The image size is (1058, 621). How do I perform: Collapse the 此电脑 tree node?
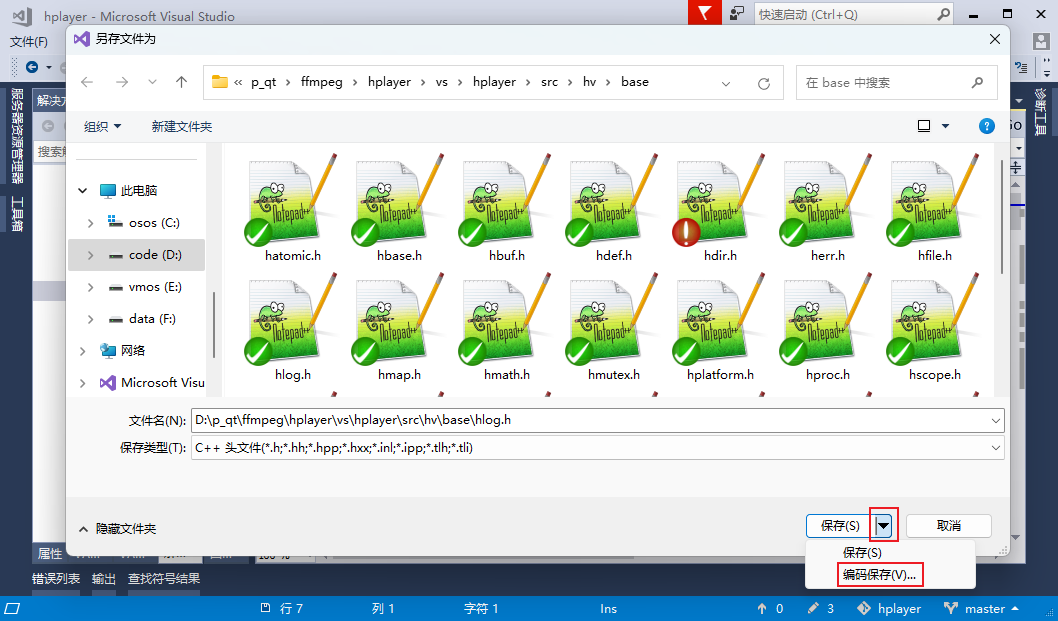tap(82, 191)
